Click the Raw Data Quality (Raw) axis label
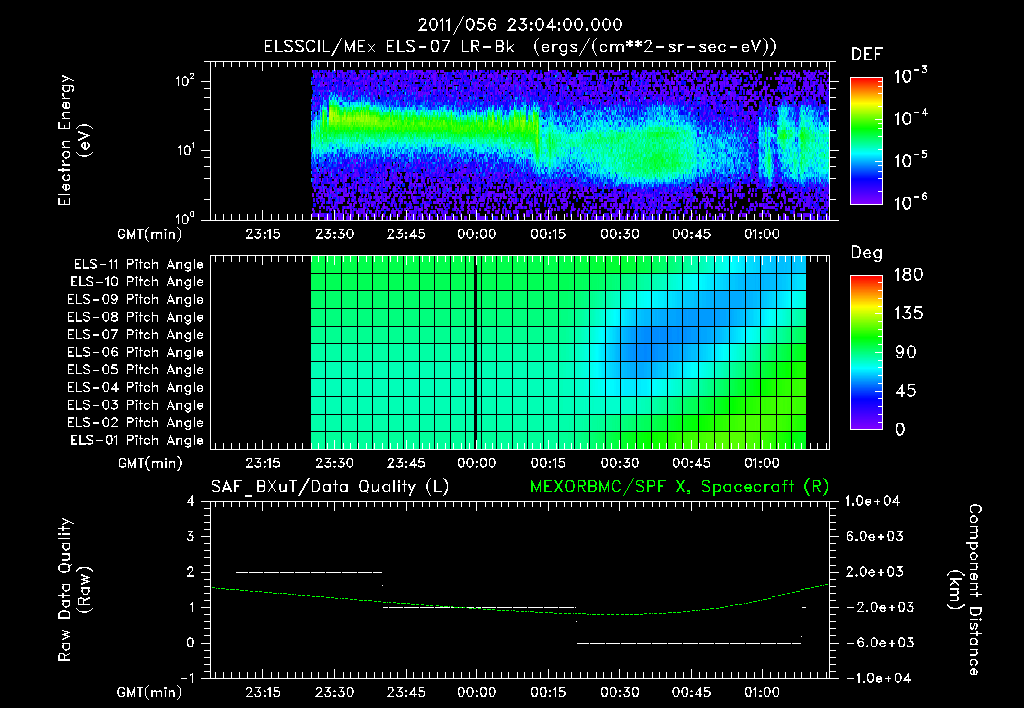Viewport: 1024px width, 708px height. (x=75, y=590)
